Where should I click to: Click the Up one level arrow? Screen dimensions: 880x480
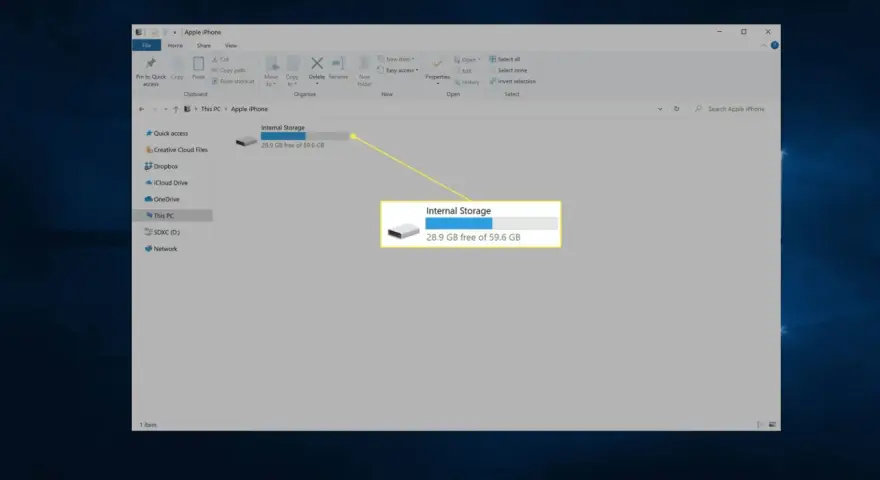176,109
